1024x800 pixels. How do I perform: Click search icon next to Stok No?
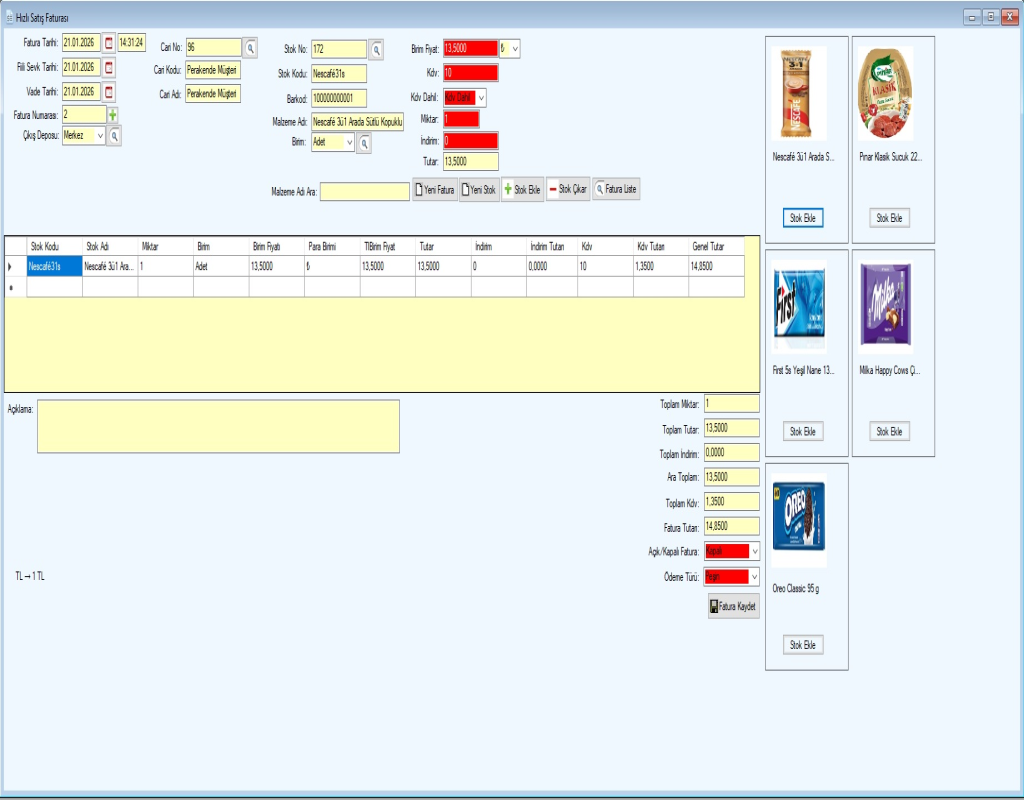[377, 48]
